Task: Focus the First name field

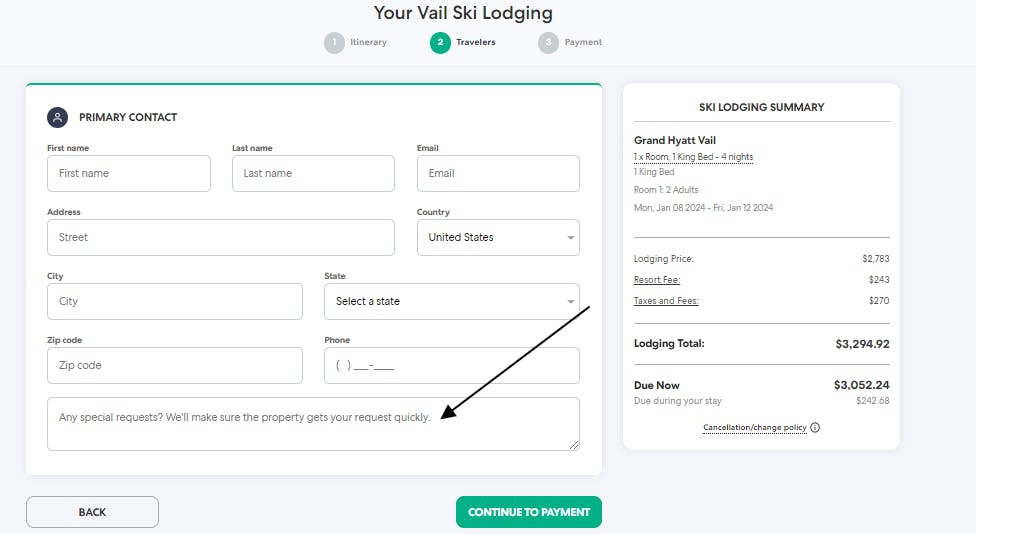Action: click(129, 174)
